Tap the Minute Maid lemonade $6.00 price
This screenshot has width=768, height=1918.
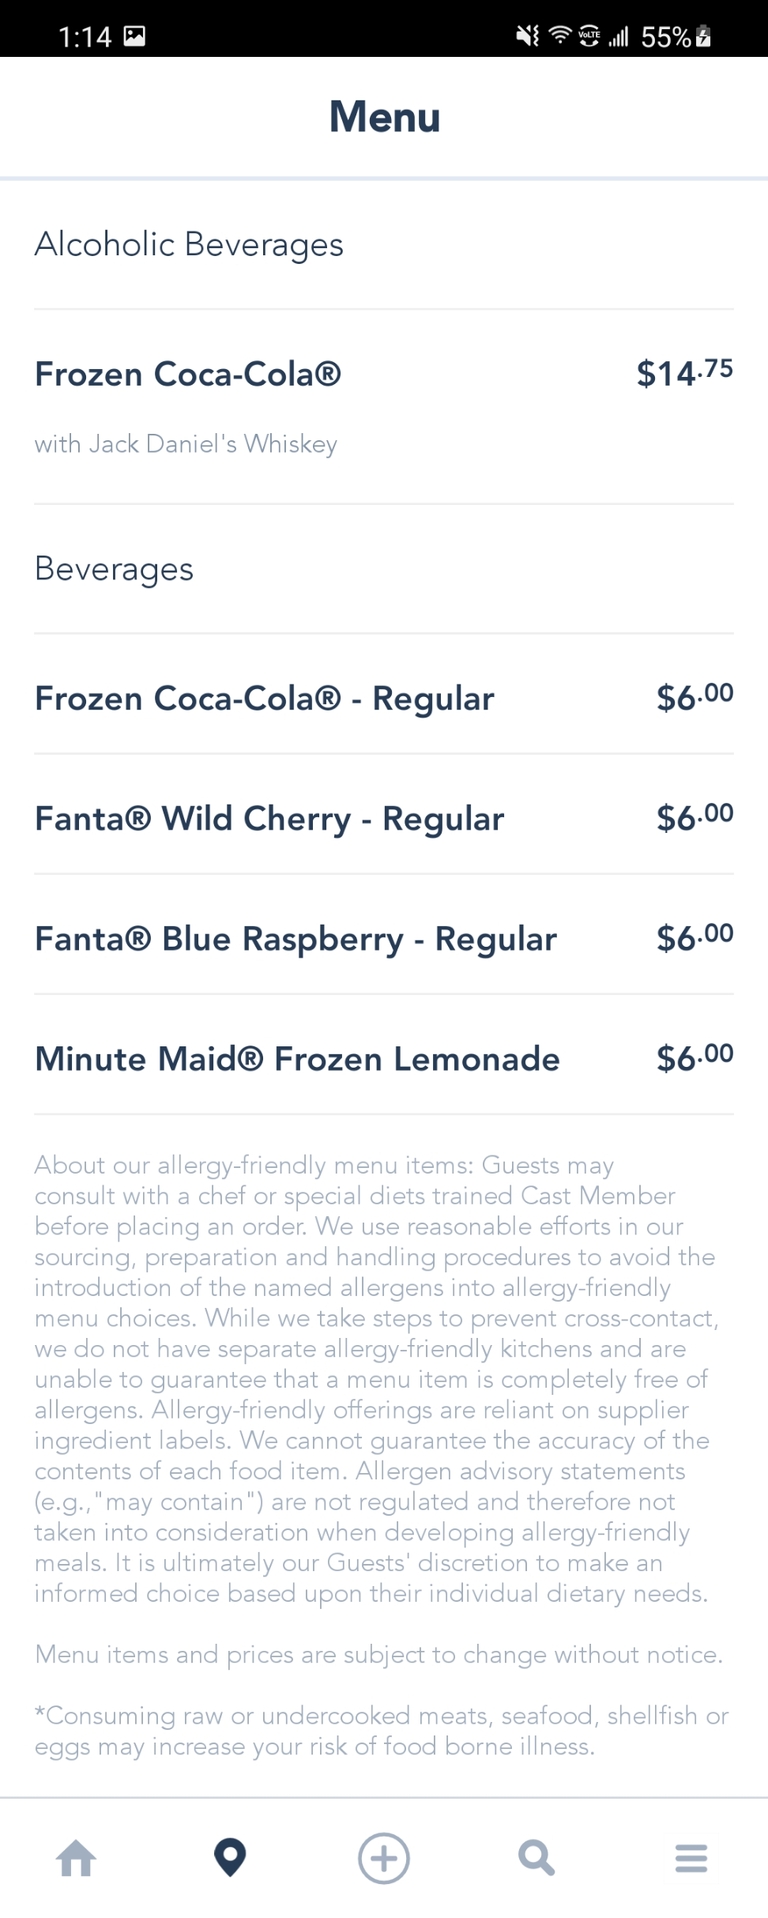694,1058
